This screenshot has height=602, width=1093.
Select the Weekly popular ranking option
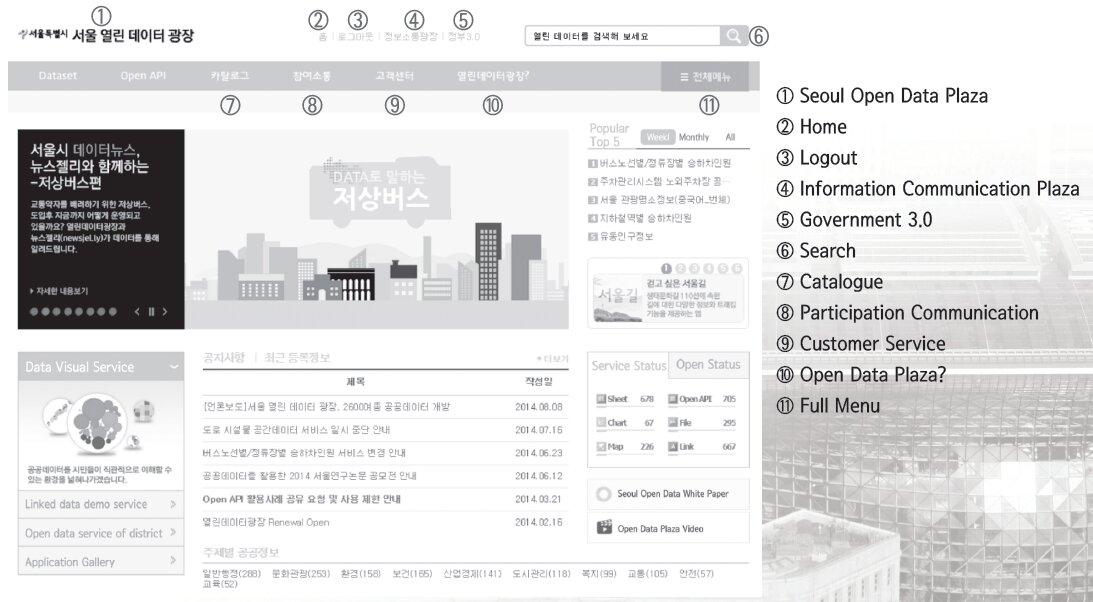pyautogui.click(x=657, y=137)
